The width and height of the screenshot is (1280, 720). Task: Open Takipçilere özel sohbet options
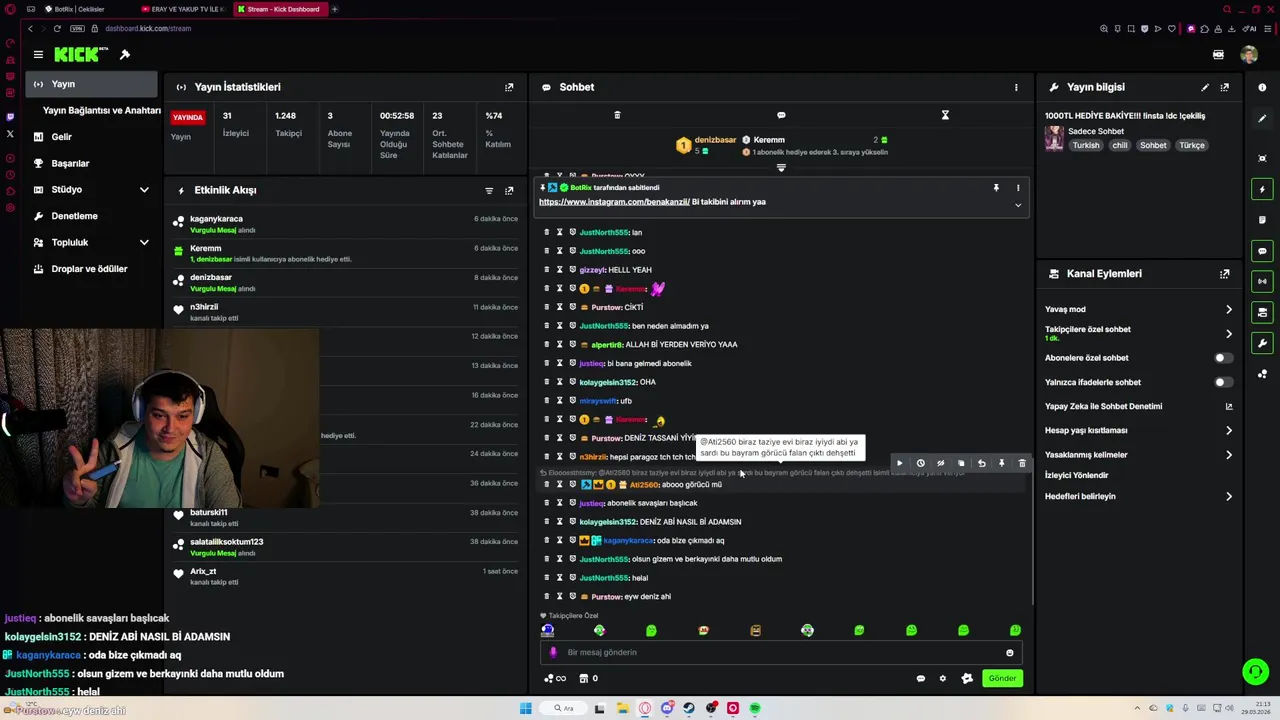coord(1229,334)
